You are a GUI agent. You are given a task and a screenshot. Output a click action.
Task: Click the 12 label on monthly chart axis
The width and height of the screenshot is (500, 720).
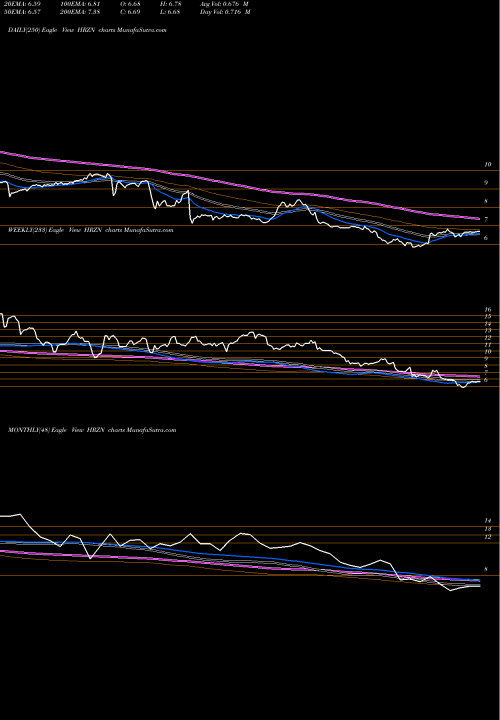click(x=488, y=537)
